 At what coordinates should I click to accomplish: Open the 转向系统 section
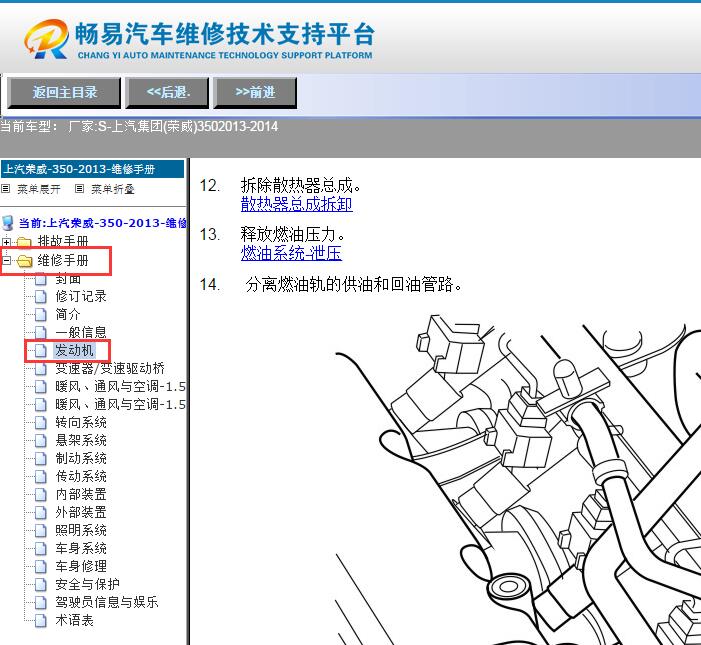point(81,422)
